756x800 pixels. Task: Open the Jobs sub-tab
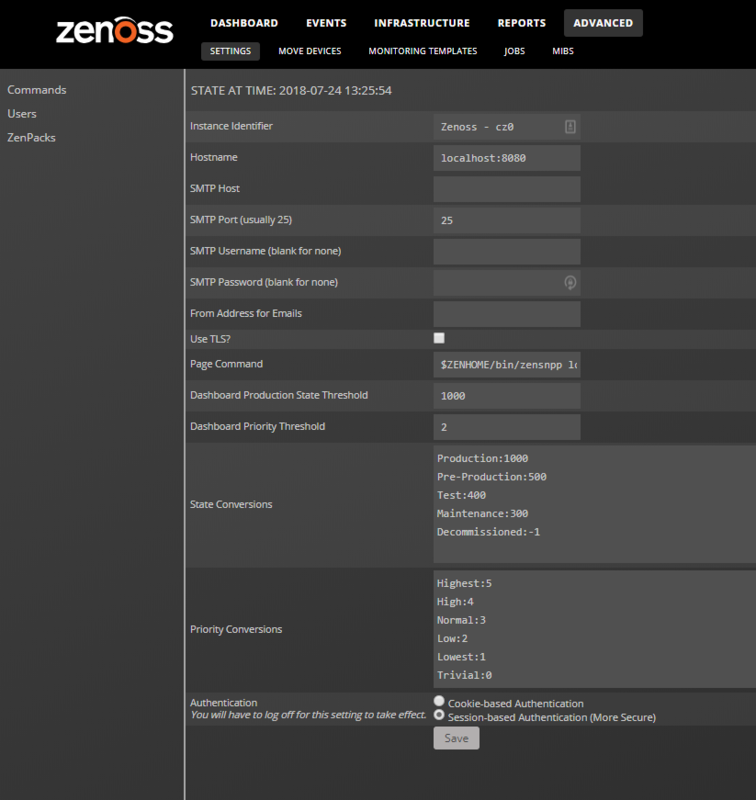(x=514, y=51)
